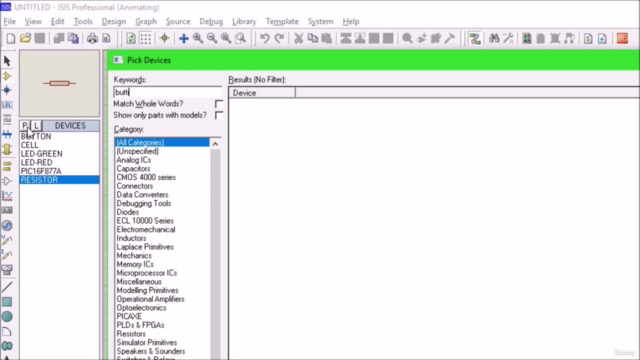Click the P pick devices button
The width and height of the screenshot is (640, 360).
click(25, 126)
